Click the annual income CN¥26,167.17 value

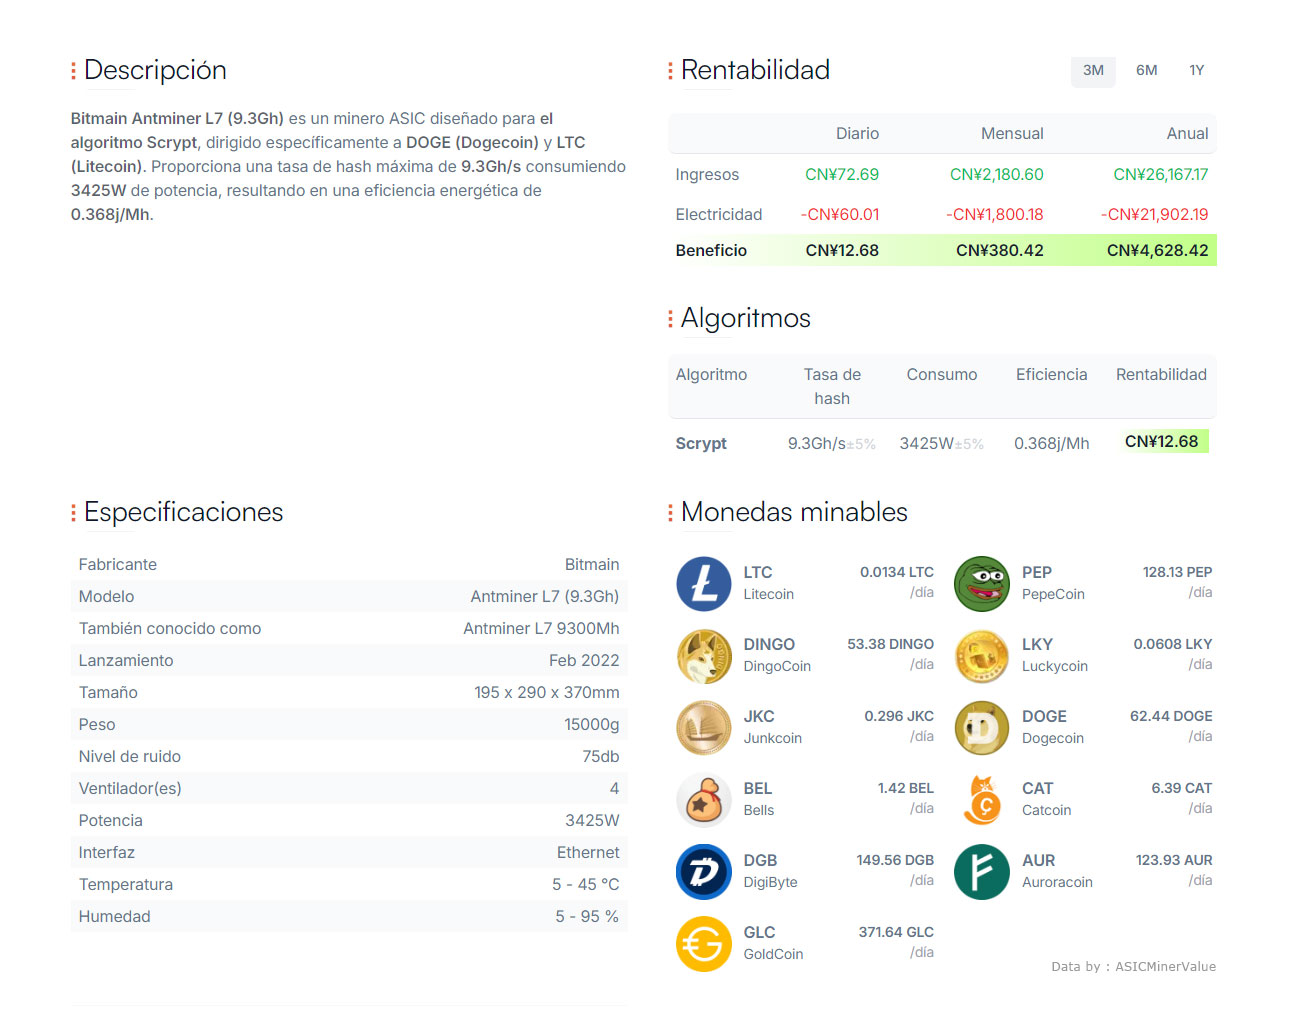click(x=1161, y=175)
